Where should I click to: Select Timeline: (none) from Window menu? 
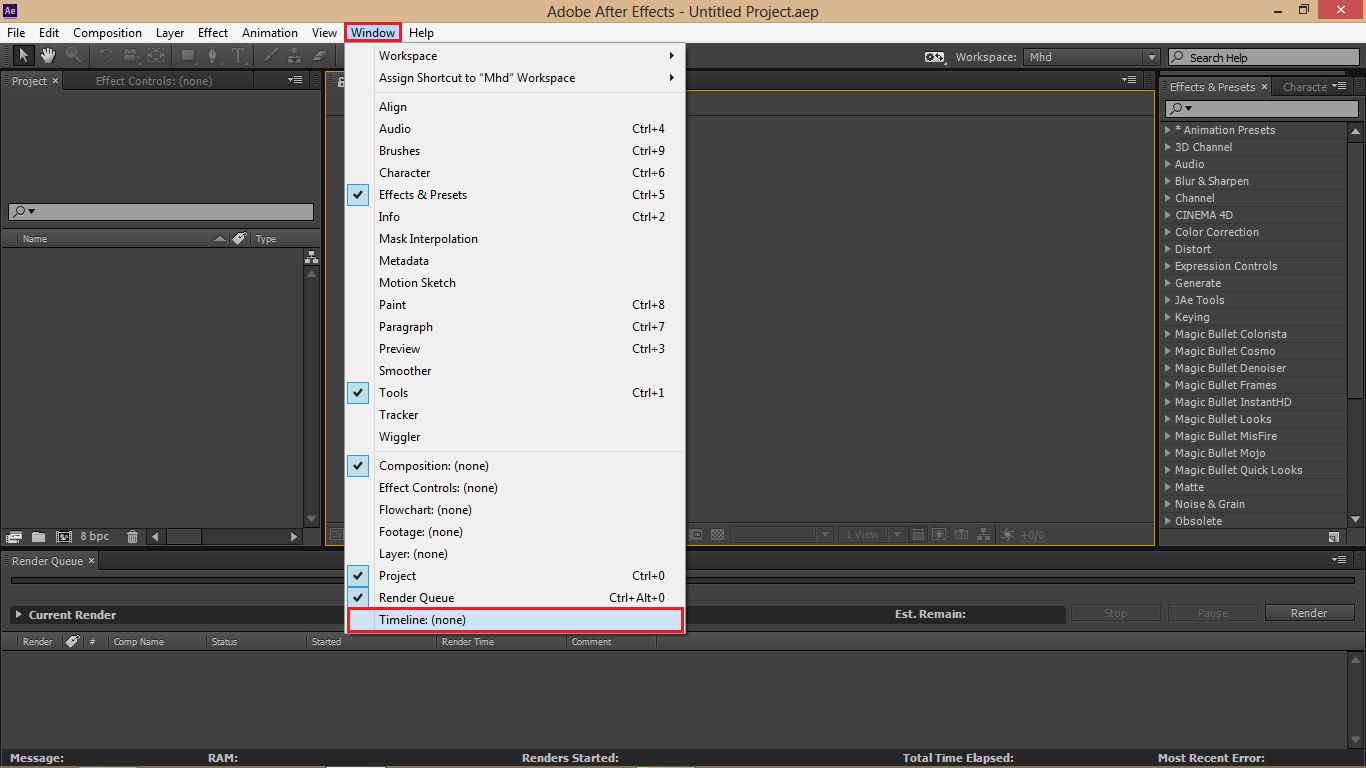pos(515,620)
